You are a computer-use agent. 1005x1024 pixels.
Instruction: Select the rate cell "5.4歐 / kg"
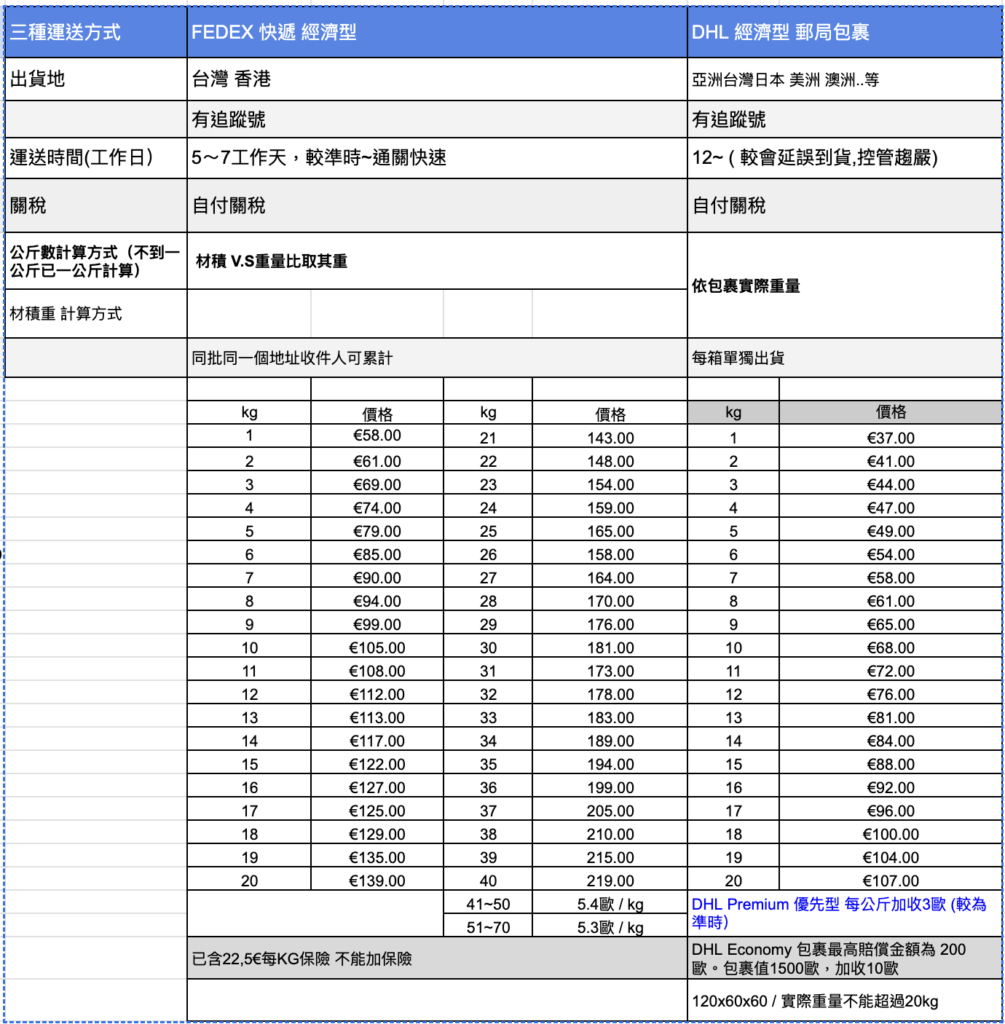pyautogui.click(x=610, y=904)
